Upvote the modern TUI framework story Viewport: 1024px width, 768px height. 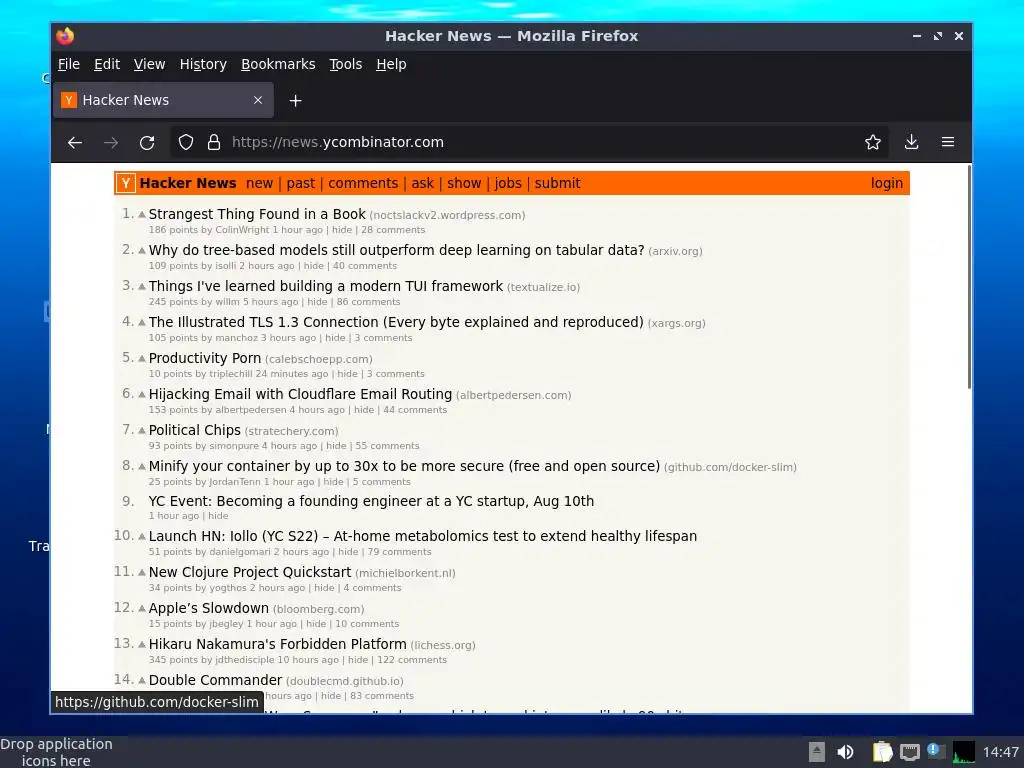click(142, 286)
